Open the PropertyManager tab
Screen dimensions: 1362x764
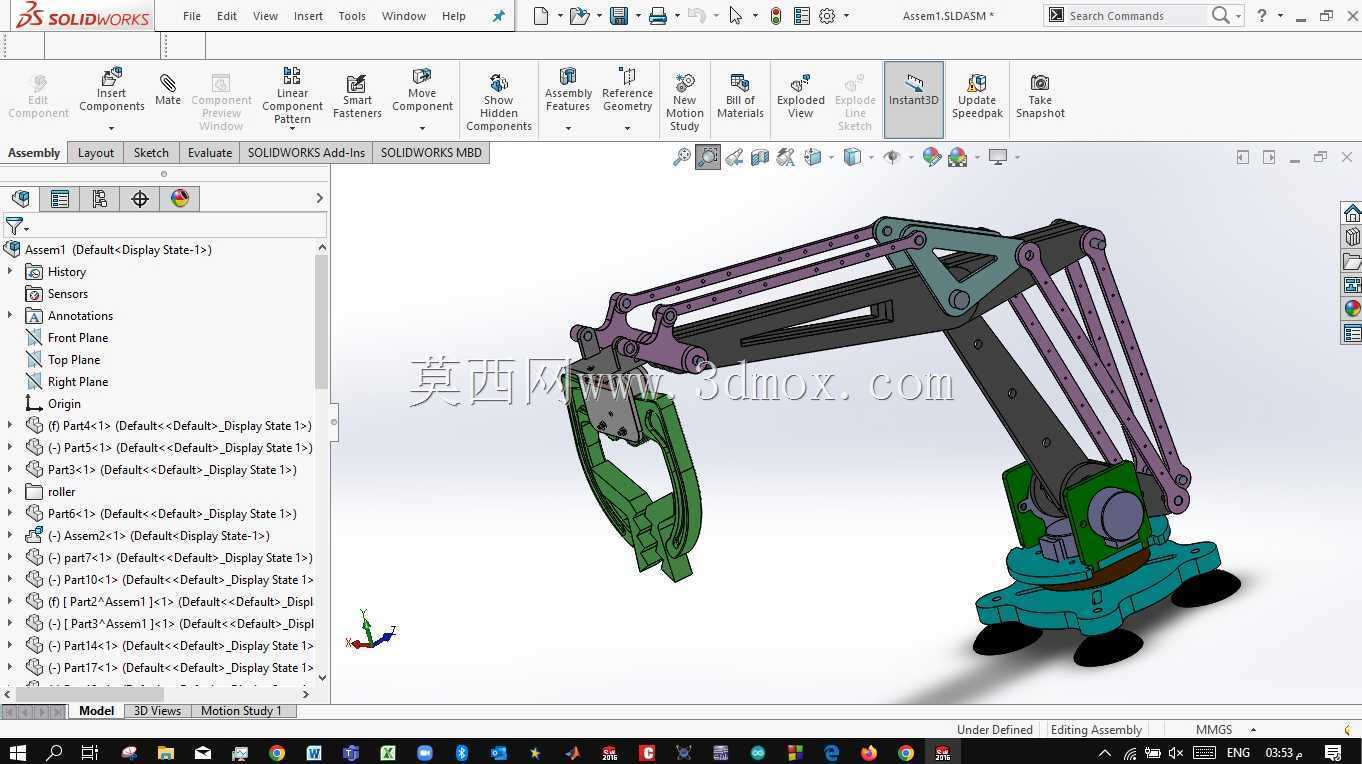tap(60, 199)
